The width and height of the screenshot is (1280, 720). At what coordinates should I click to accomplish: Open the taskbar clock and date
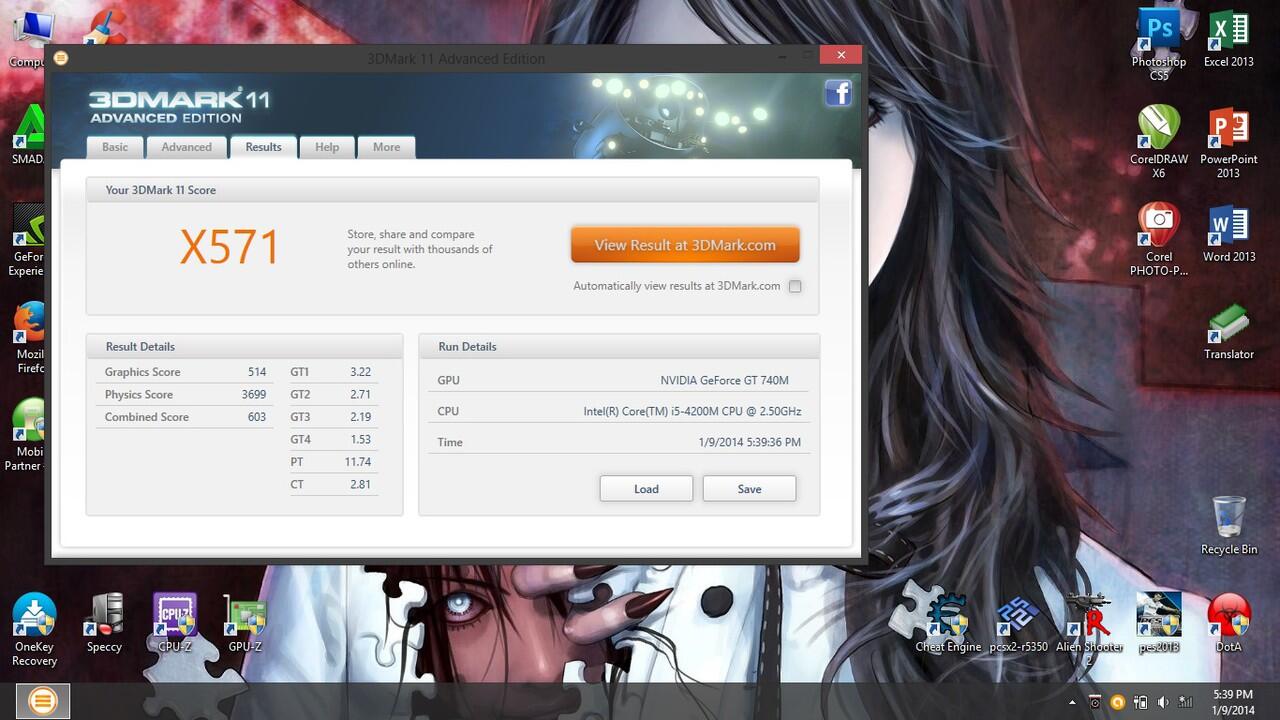[1232, 702]
